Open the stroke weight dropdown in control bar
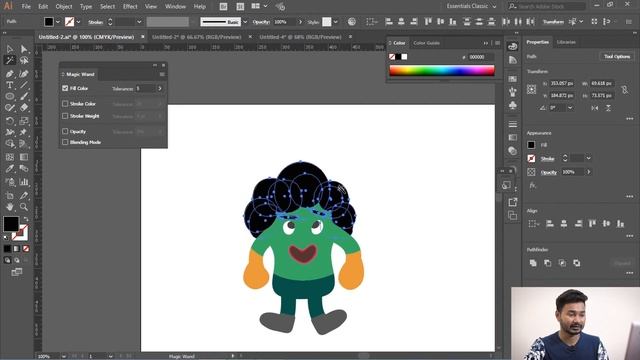 point(139,22)
